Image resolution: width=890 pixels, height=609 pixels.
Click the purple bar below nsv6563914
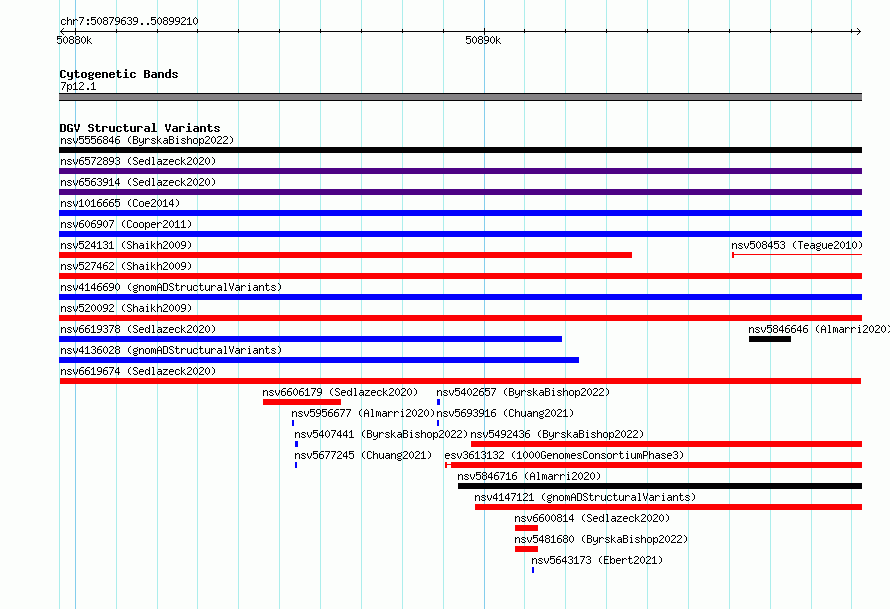pos(460,192)
